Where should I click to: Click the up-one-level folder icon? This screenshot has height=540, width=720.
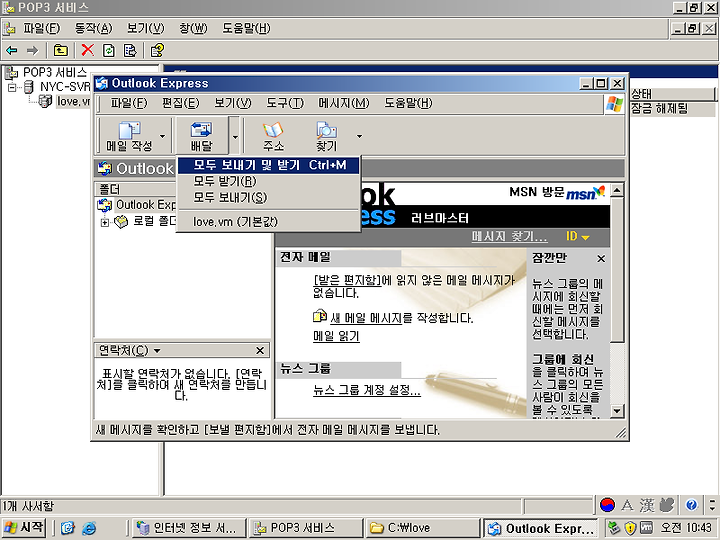click(60, 50)
